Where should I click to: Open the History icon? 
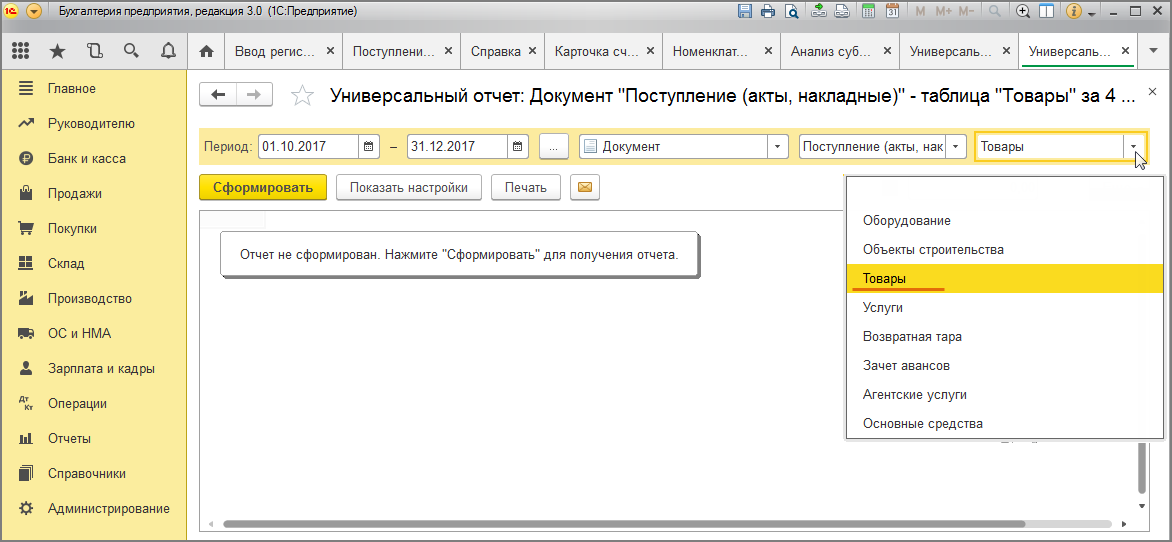(x=93, y=51)
